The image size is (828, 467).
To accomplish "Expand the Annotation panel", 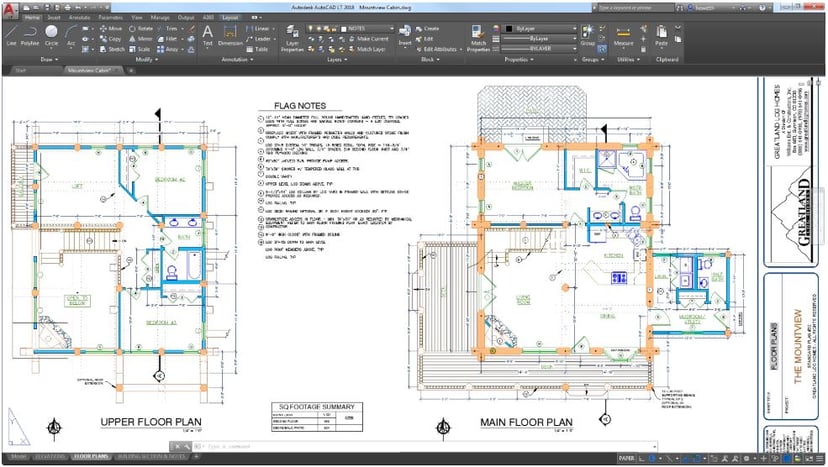I will tap(237, 60).
